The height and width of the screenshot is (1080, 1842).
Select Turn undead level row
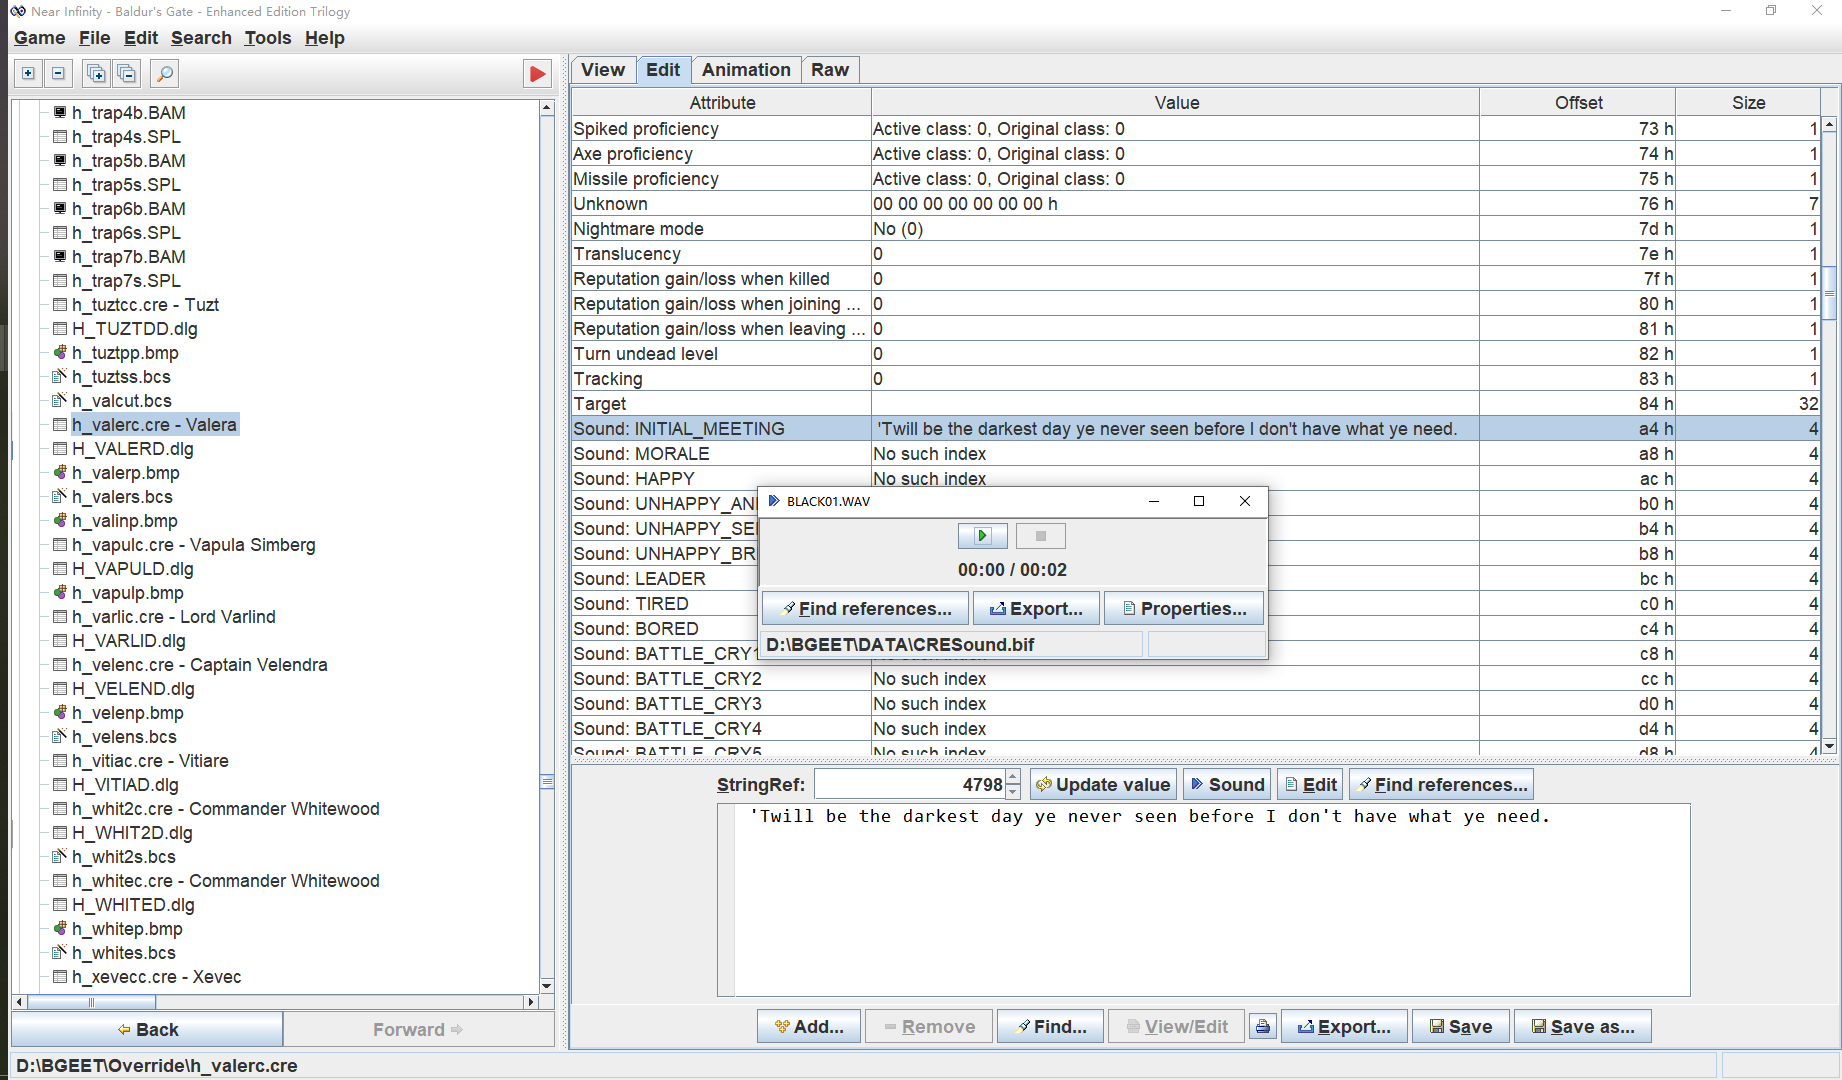point(1196,354)
